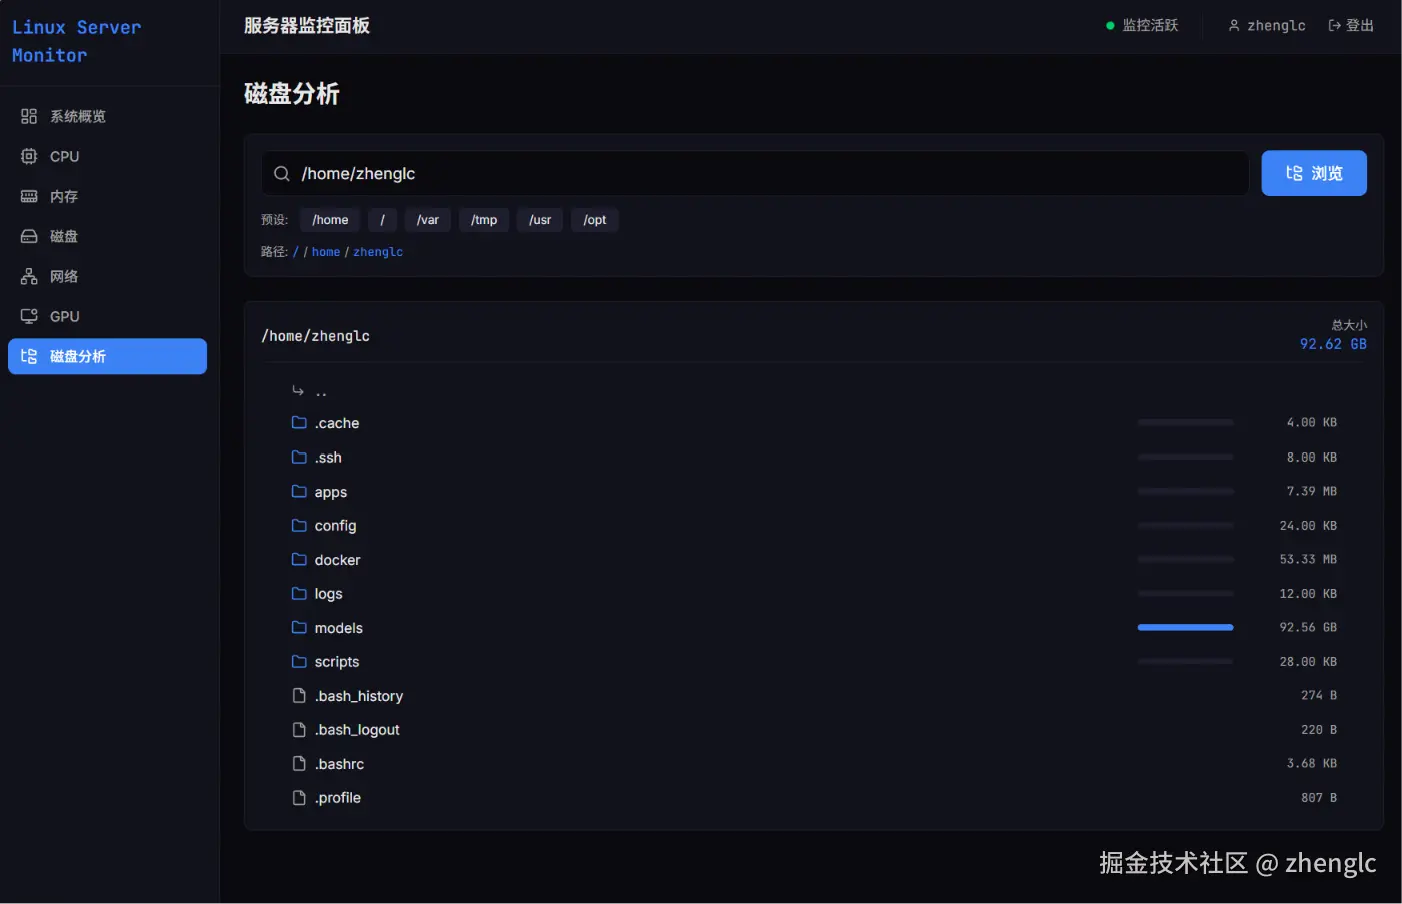The height and width of the screenshot is (904, 1402).
Task: Click the .ssh folder icon
Action: (299, 457)
